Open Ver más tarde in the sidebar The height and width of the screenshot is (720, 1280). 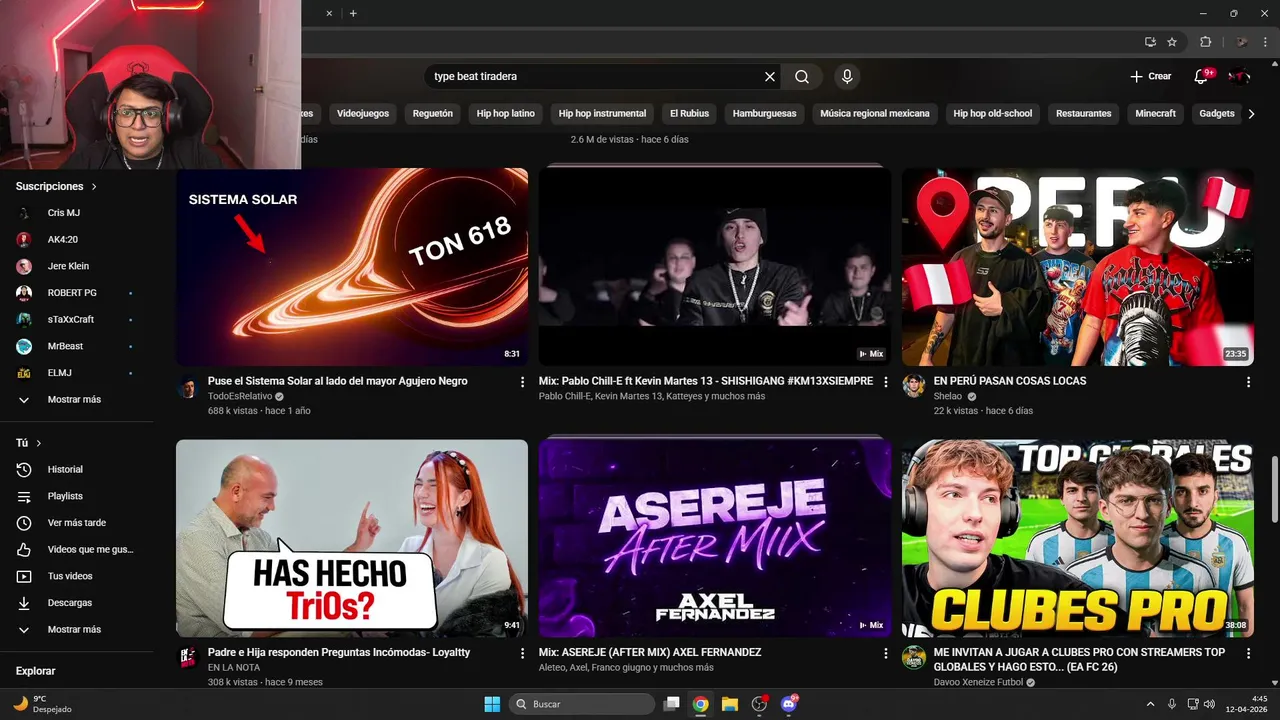[76, 523]
